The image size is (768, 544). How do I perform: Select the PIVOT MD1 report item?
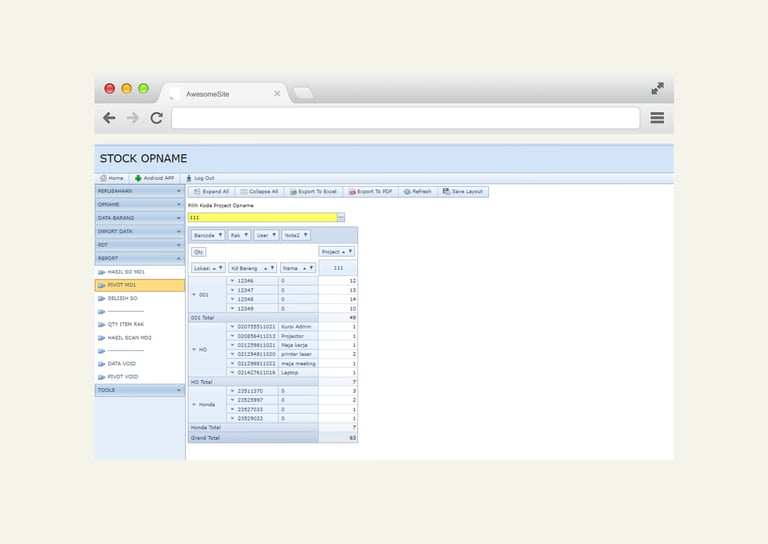pos(140,285)
